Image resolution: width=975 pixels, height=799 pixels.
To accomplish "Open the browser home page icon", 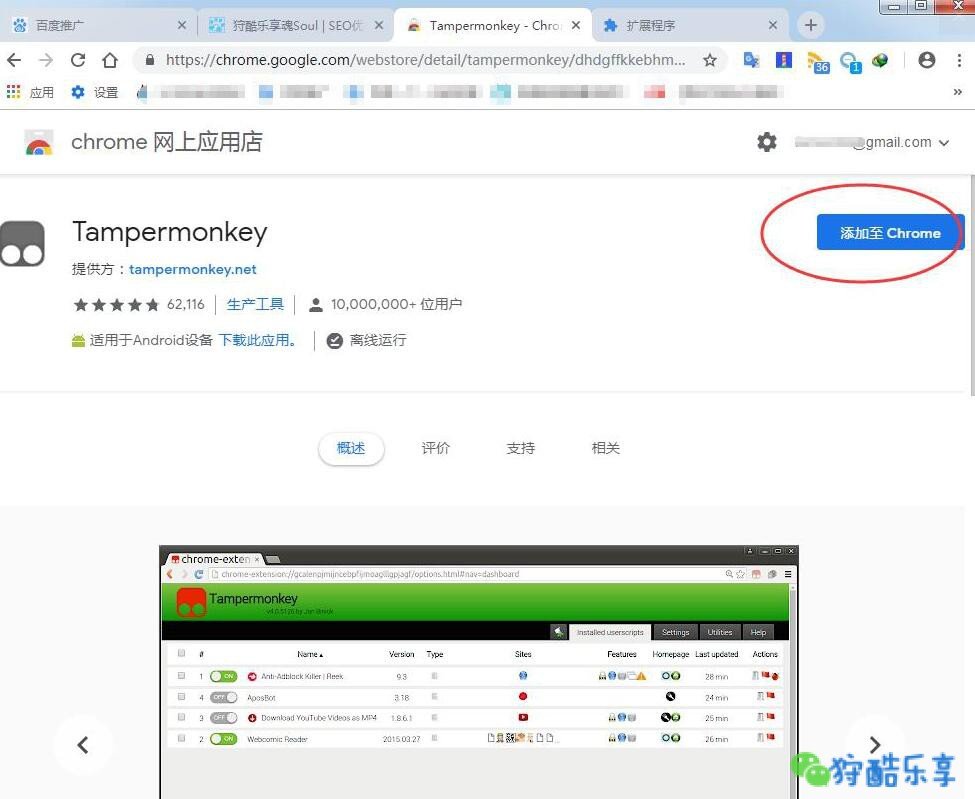I will click(x=110, y=60).
